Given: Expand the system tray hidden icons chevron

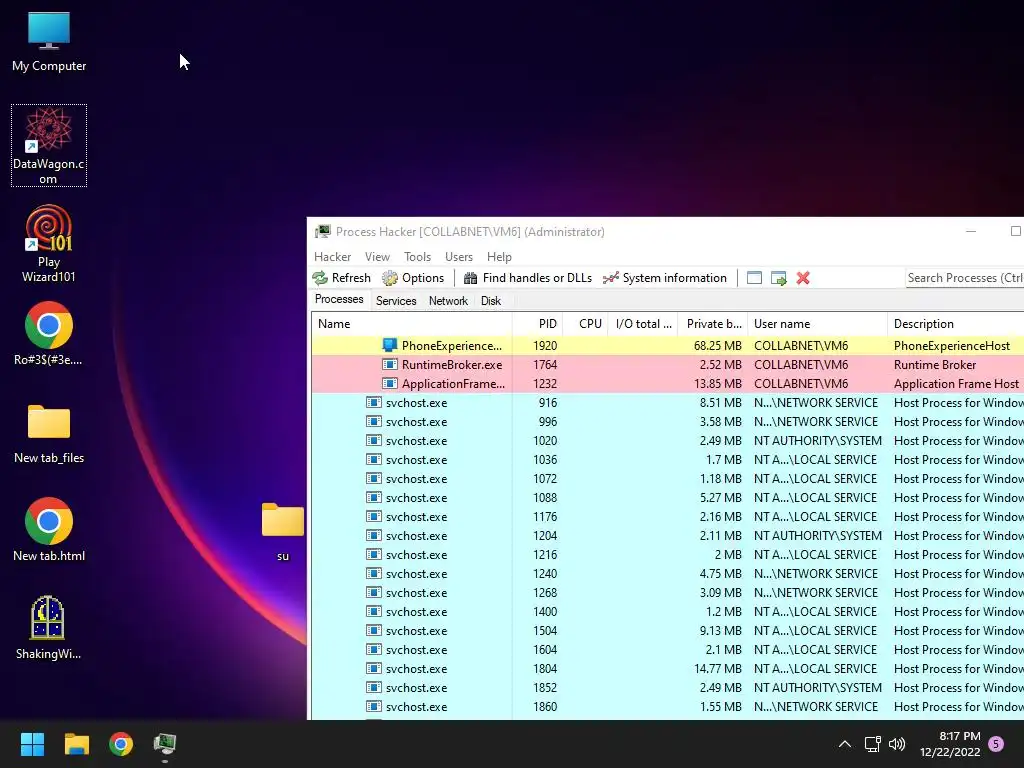Looking at the screenshot, I should click(x=844, y=744).
